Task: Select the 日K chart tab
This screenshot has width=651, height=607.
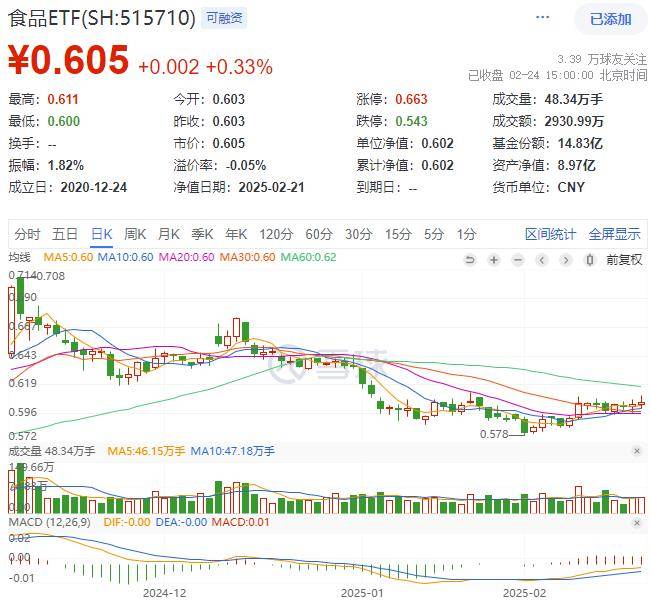Action: (x=102, y=234)
